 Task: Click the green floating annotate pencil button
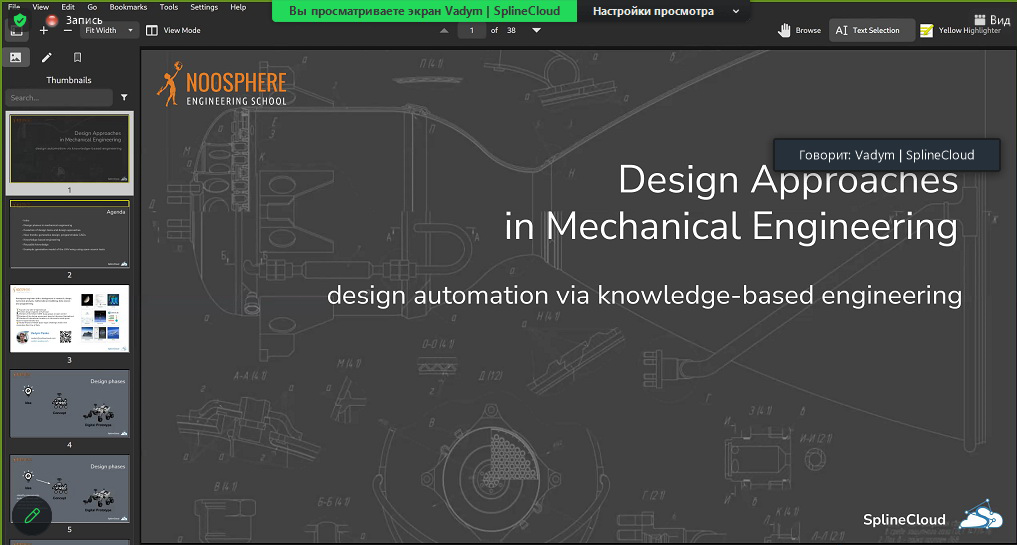pyautogui.click(x=31, y=515)
